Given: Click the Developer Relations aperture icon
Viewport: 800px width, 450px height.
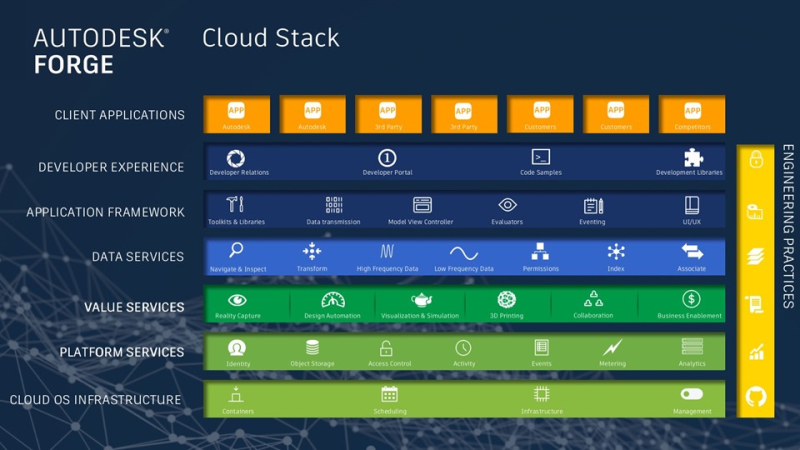Looking at the screenshot, I should pos(236,159).
